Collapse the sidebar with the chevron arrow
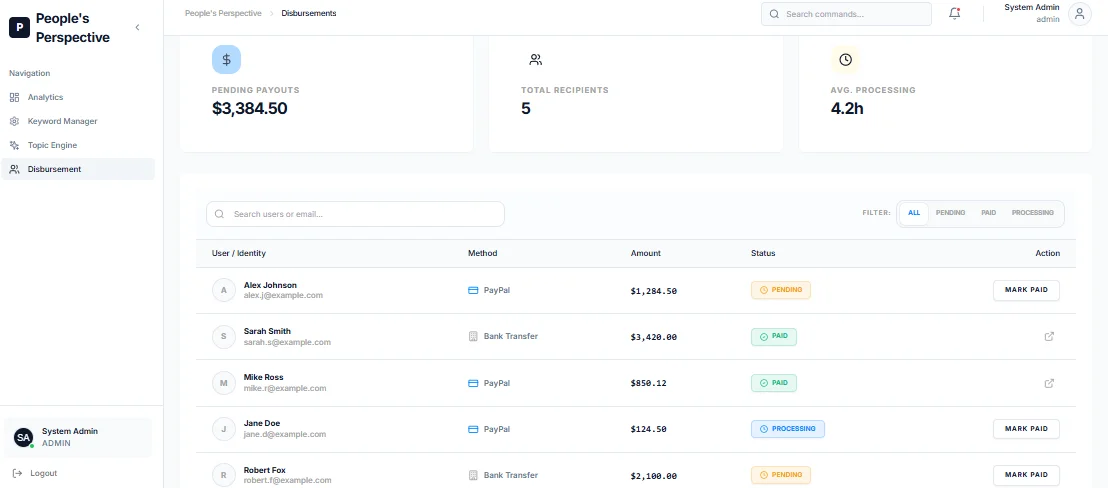 137,28
